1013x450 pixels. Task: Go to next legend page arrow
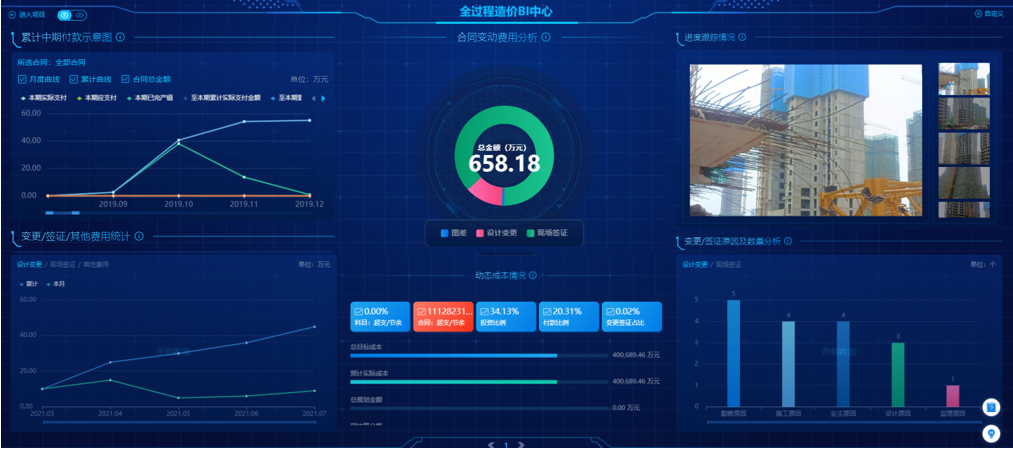pyautogui.click(x=323, y=98)
